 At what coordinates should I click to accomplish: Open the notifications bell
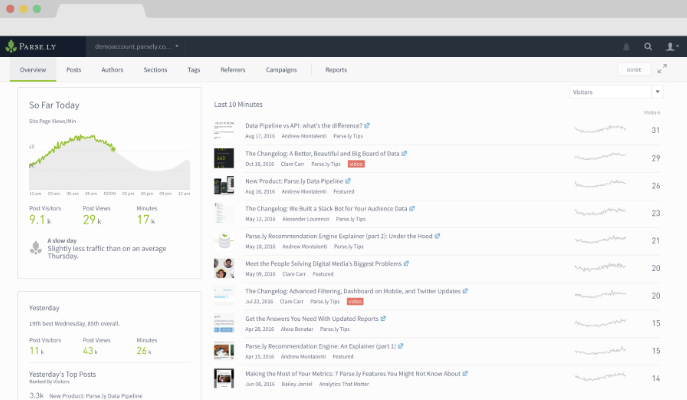point(627,46)
